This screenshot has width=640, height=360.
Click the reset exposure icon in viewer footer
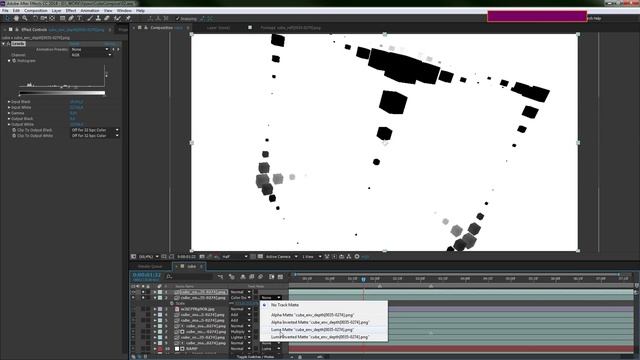coord(357,257)
